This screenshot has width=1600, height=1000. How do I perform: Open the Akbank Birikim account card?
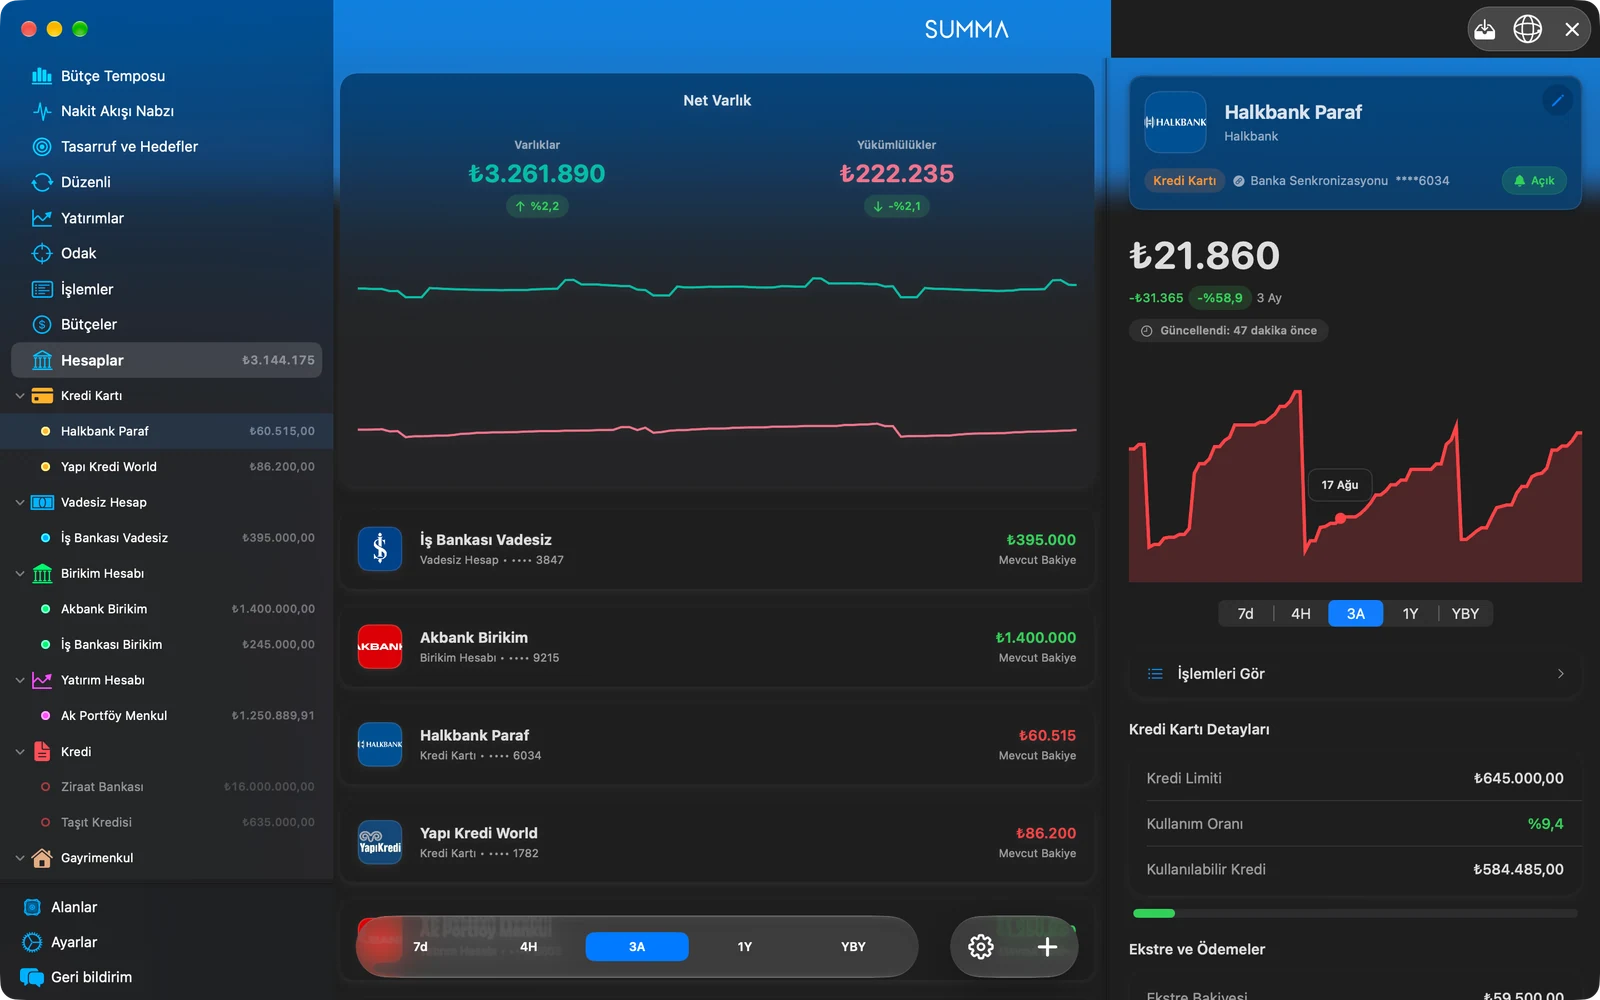717,647
